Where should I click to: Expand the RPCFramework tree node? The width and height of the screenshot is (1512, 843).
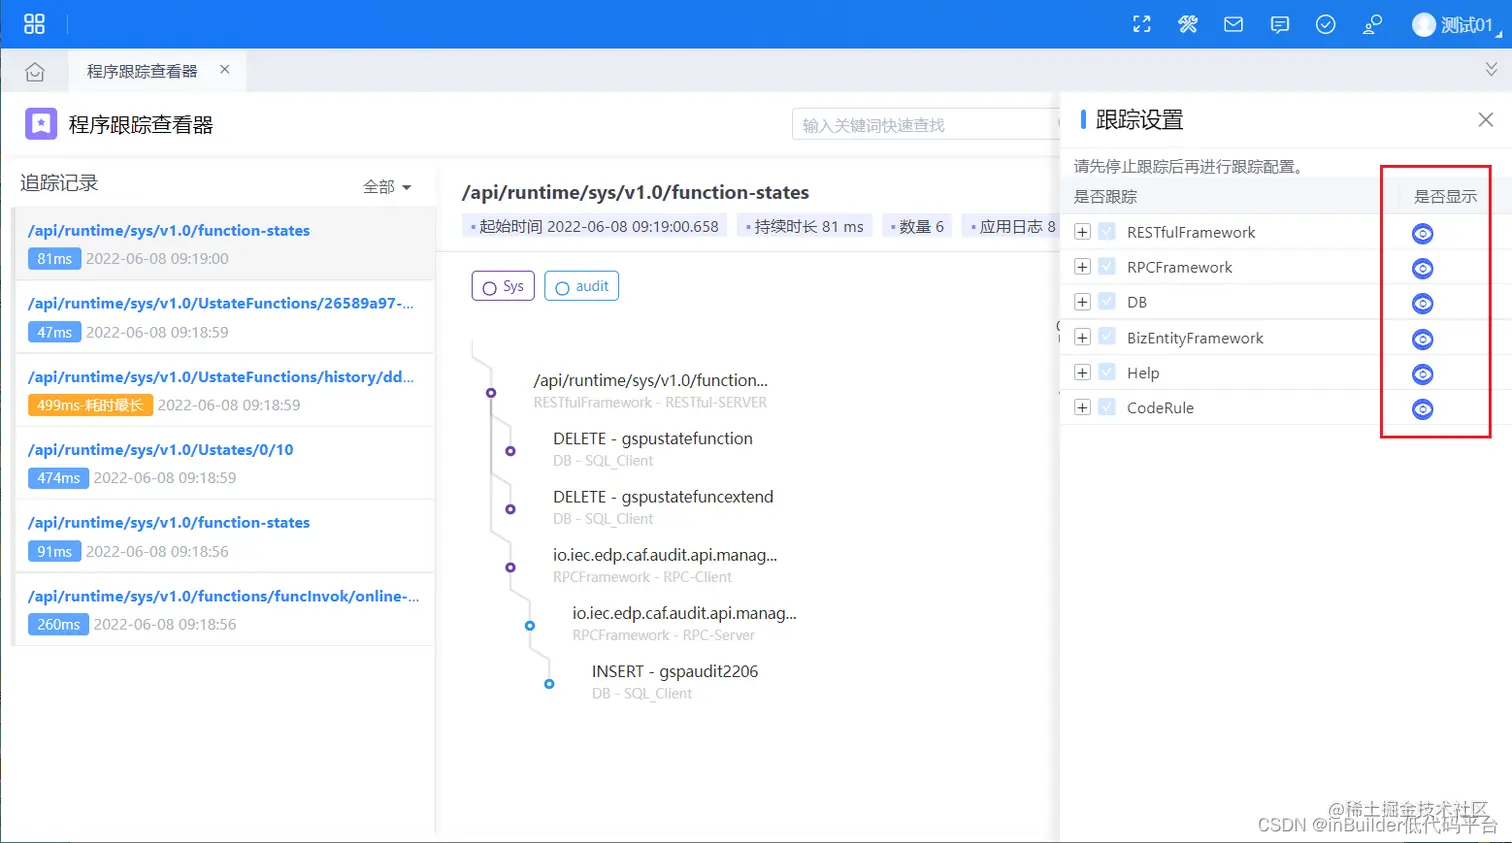click(x=1082, y=267)
